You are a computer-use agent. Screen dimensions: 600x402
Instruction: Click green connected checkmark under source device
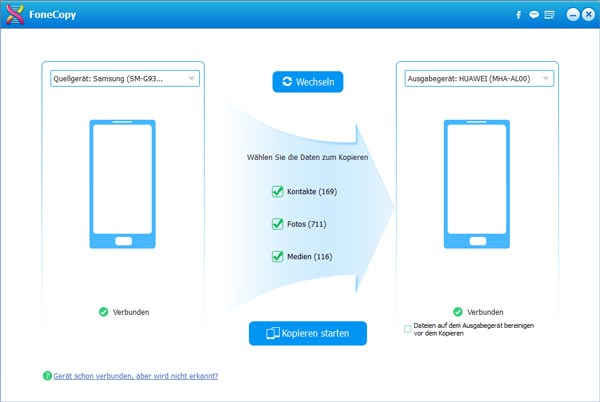[x=104, y=312]
